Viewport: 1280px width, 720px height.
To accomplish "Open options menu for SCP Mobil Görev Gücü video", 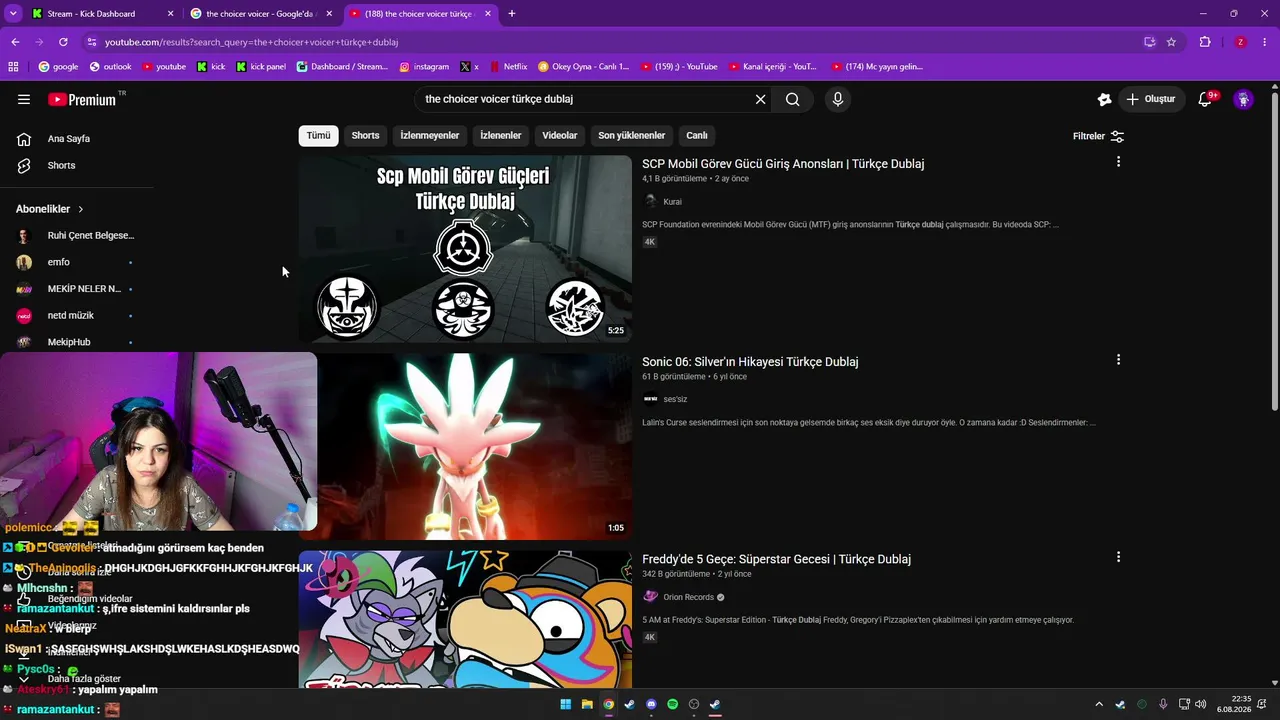I will 1118,162.
